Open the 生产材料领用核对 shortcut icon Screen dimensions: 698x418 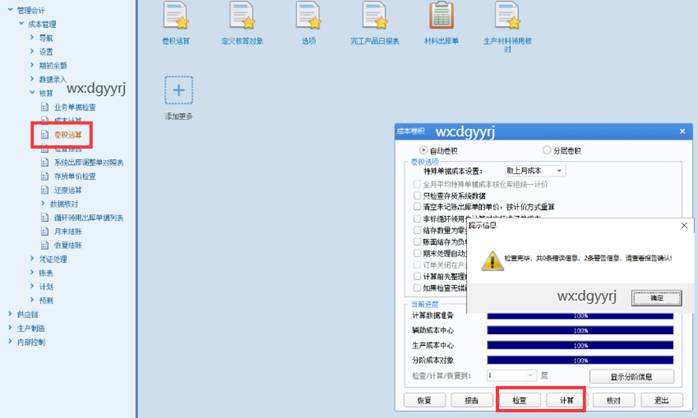pyautogui.click(x=509, y=17)
